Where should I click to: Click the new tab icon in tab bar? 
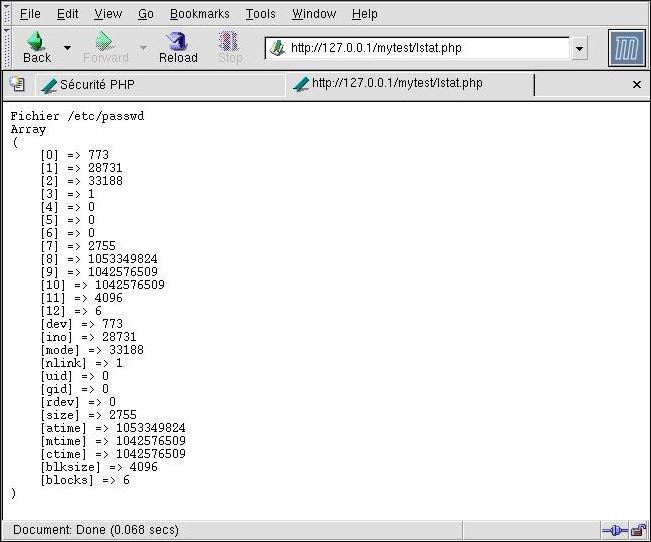click(x=17, y=85)
